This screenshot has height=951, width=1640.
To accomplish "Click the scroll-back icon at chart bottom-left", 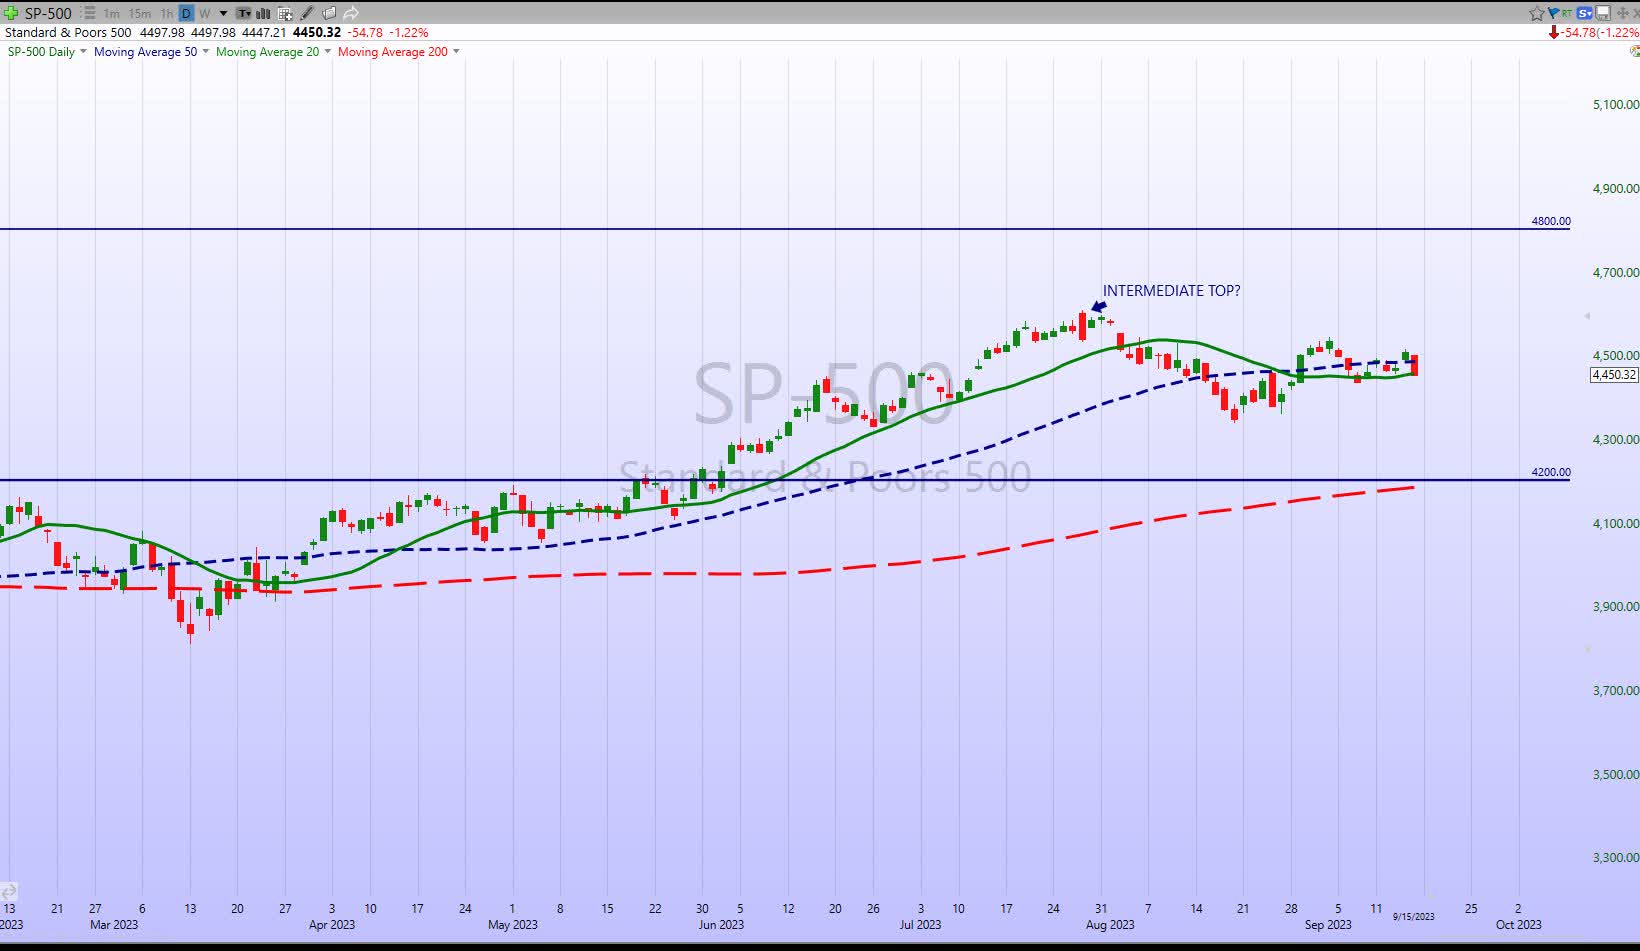I will [9, 892].
